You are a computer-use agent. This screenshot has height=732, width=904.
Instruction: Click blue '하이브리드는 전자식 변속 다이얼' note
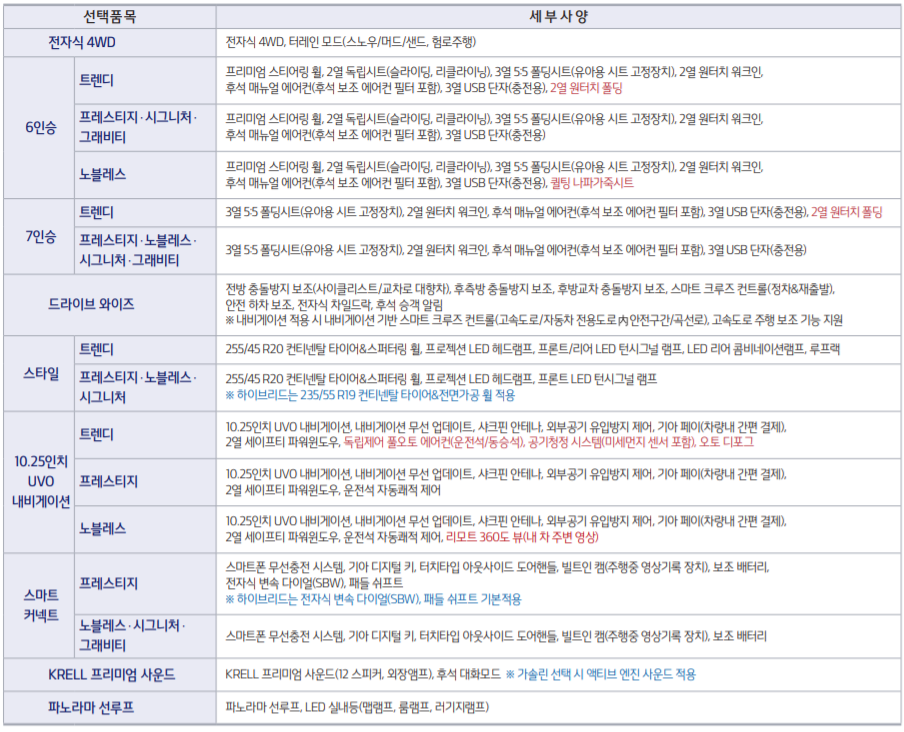click(373, 599)
